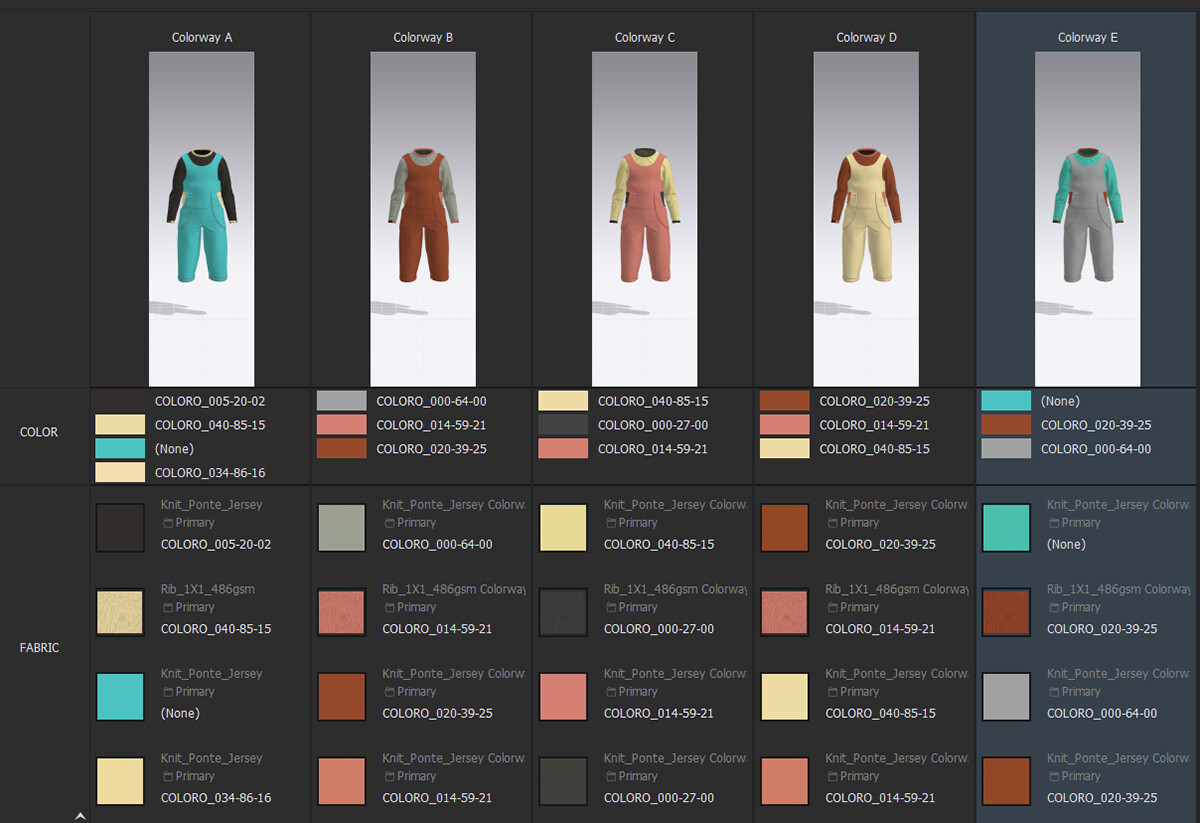Image resolution: width=1200 pixels, height=823 pixels.
Task: Click COLORO_034-86-16 label under Colorway A's fabric
Action: (216, 798)
